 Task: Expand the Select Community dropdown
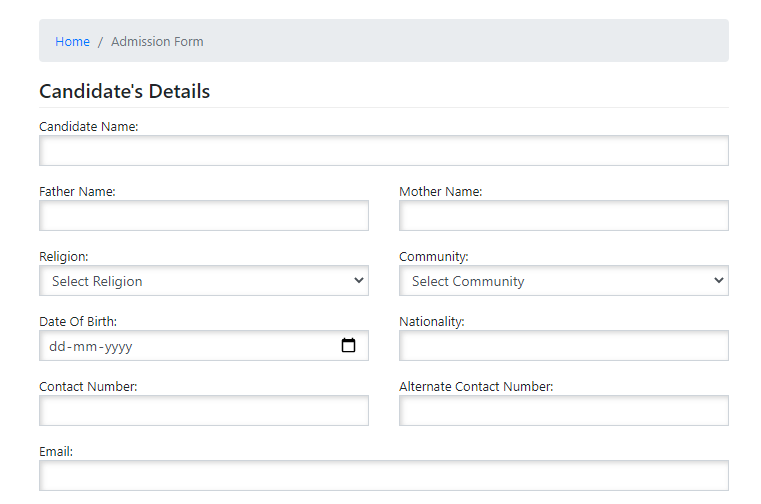point(563,281)
